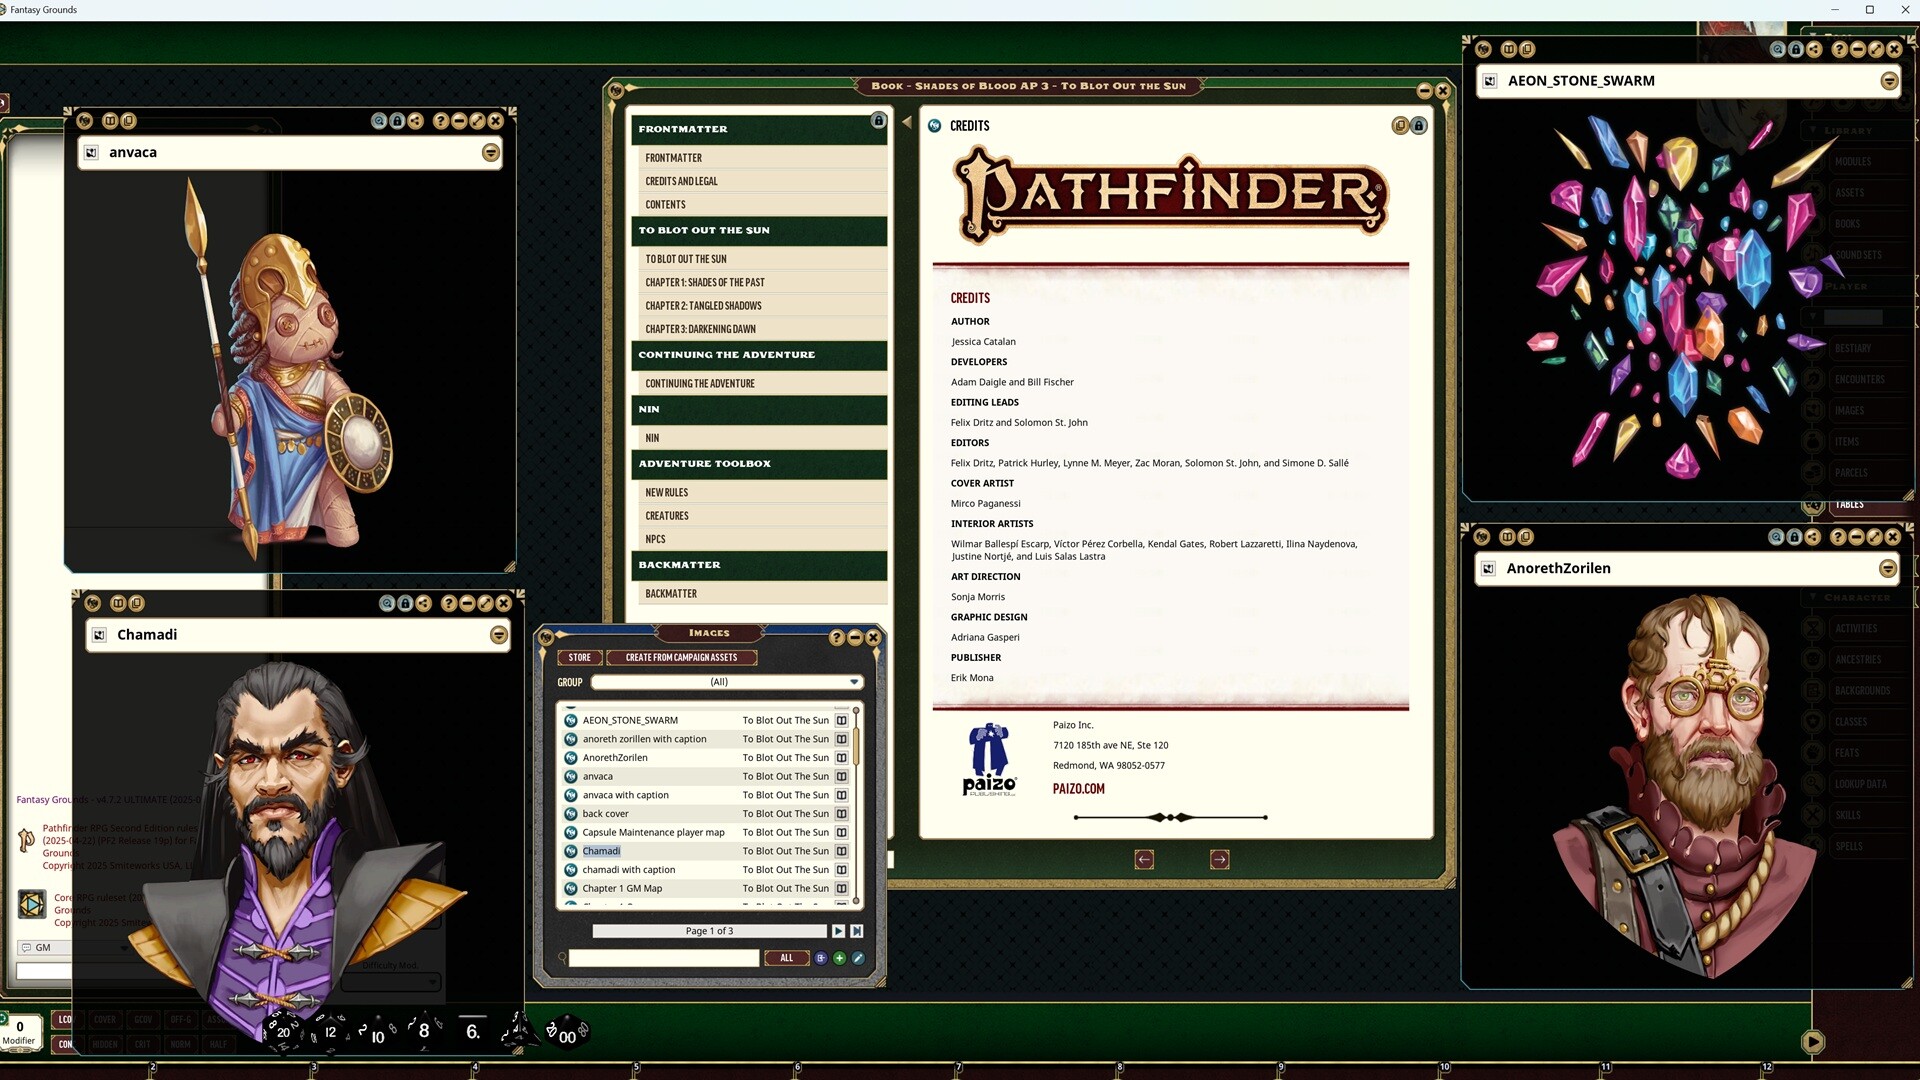Roll the d20 die in the dice tray

(283, 1033)
